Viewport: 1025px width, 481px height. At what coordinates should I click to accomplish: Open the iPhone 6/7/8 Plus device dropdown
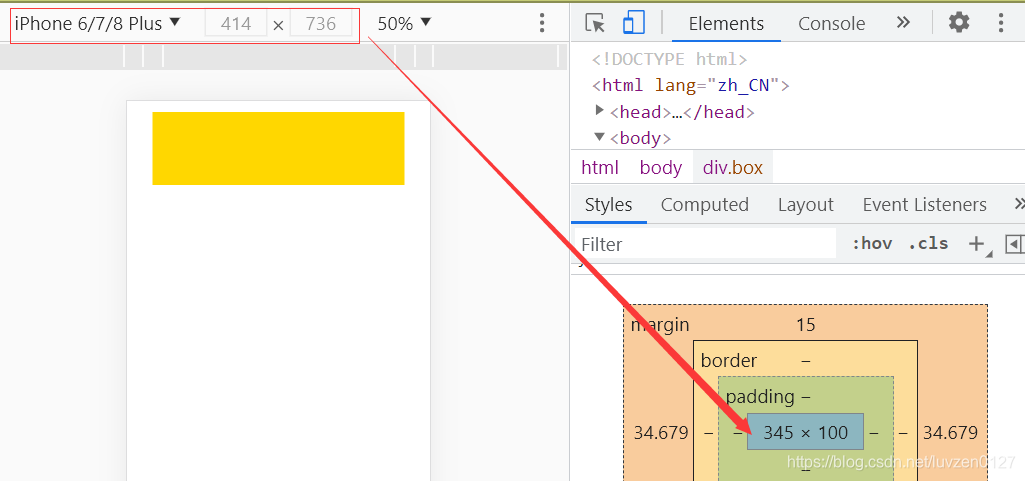[97, 24]
